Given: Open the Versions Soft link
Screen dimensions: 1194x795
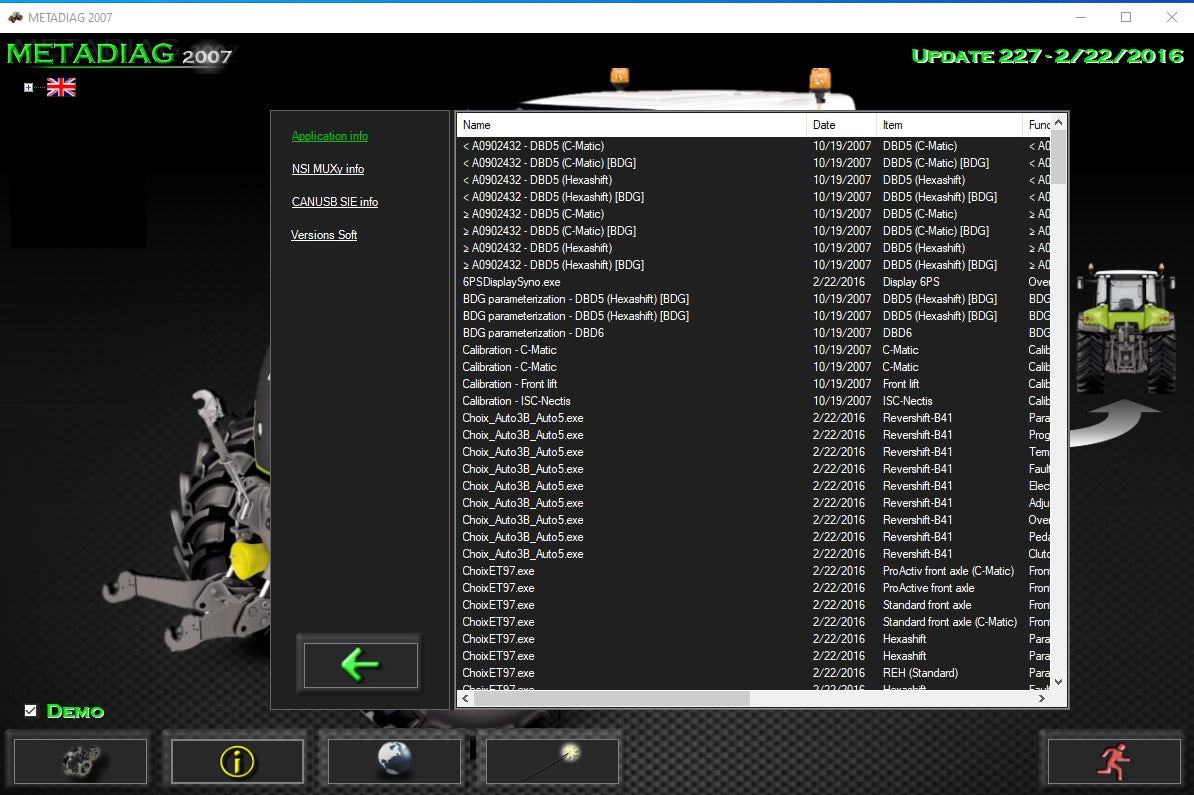Looking at the screenshot, I should (x=324, y=235).
